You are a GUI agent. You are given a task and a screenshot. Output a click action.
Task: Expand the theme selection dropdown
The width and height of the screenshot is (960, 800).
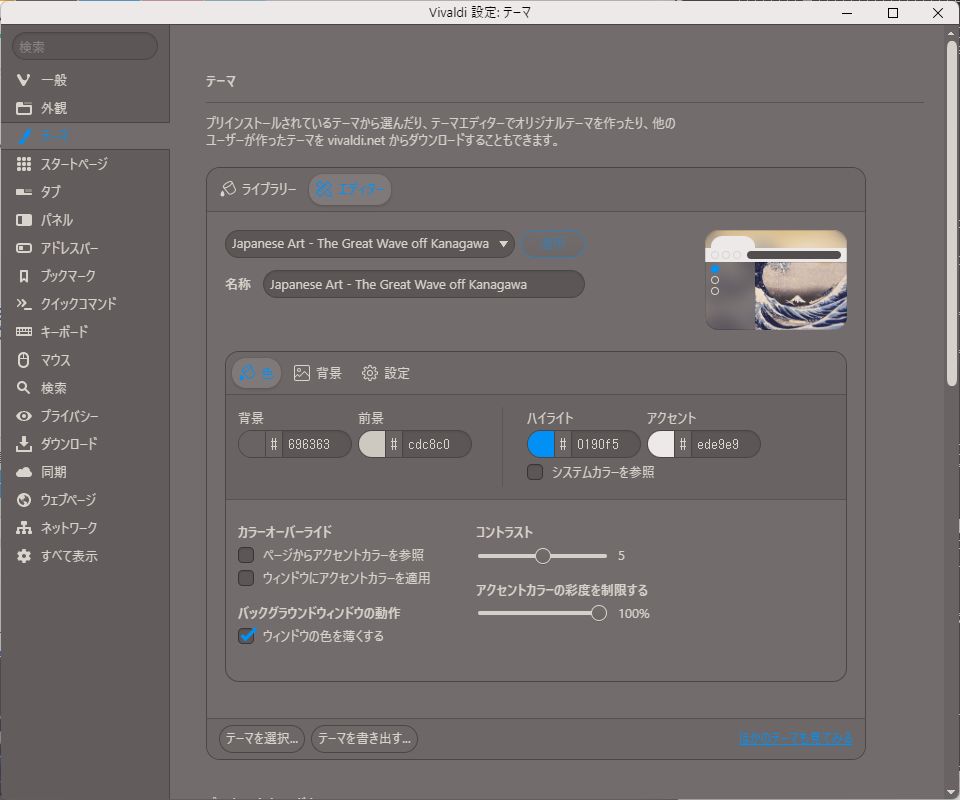point(369,244)
